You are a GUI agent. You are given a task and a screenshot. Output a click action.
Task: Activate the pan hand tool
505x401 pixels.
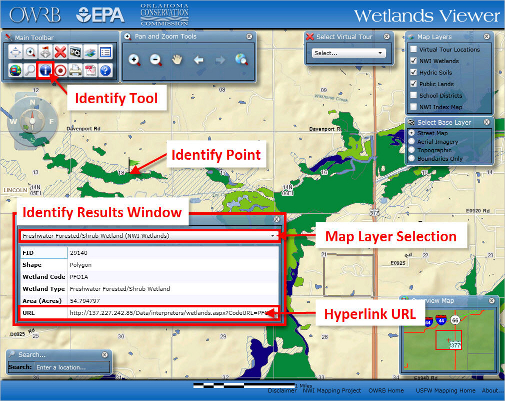pyautogui.click(x=177, y=60)
